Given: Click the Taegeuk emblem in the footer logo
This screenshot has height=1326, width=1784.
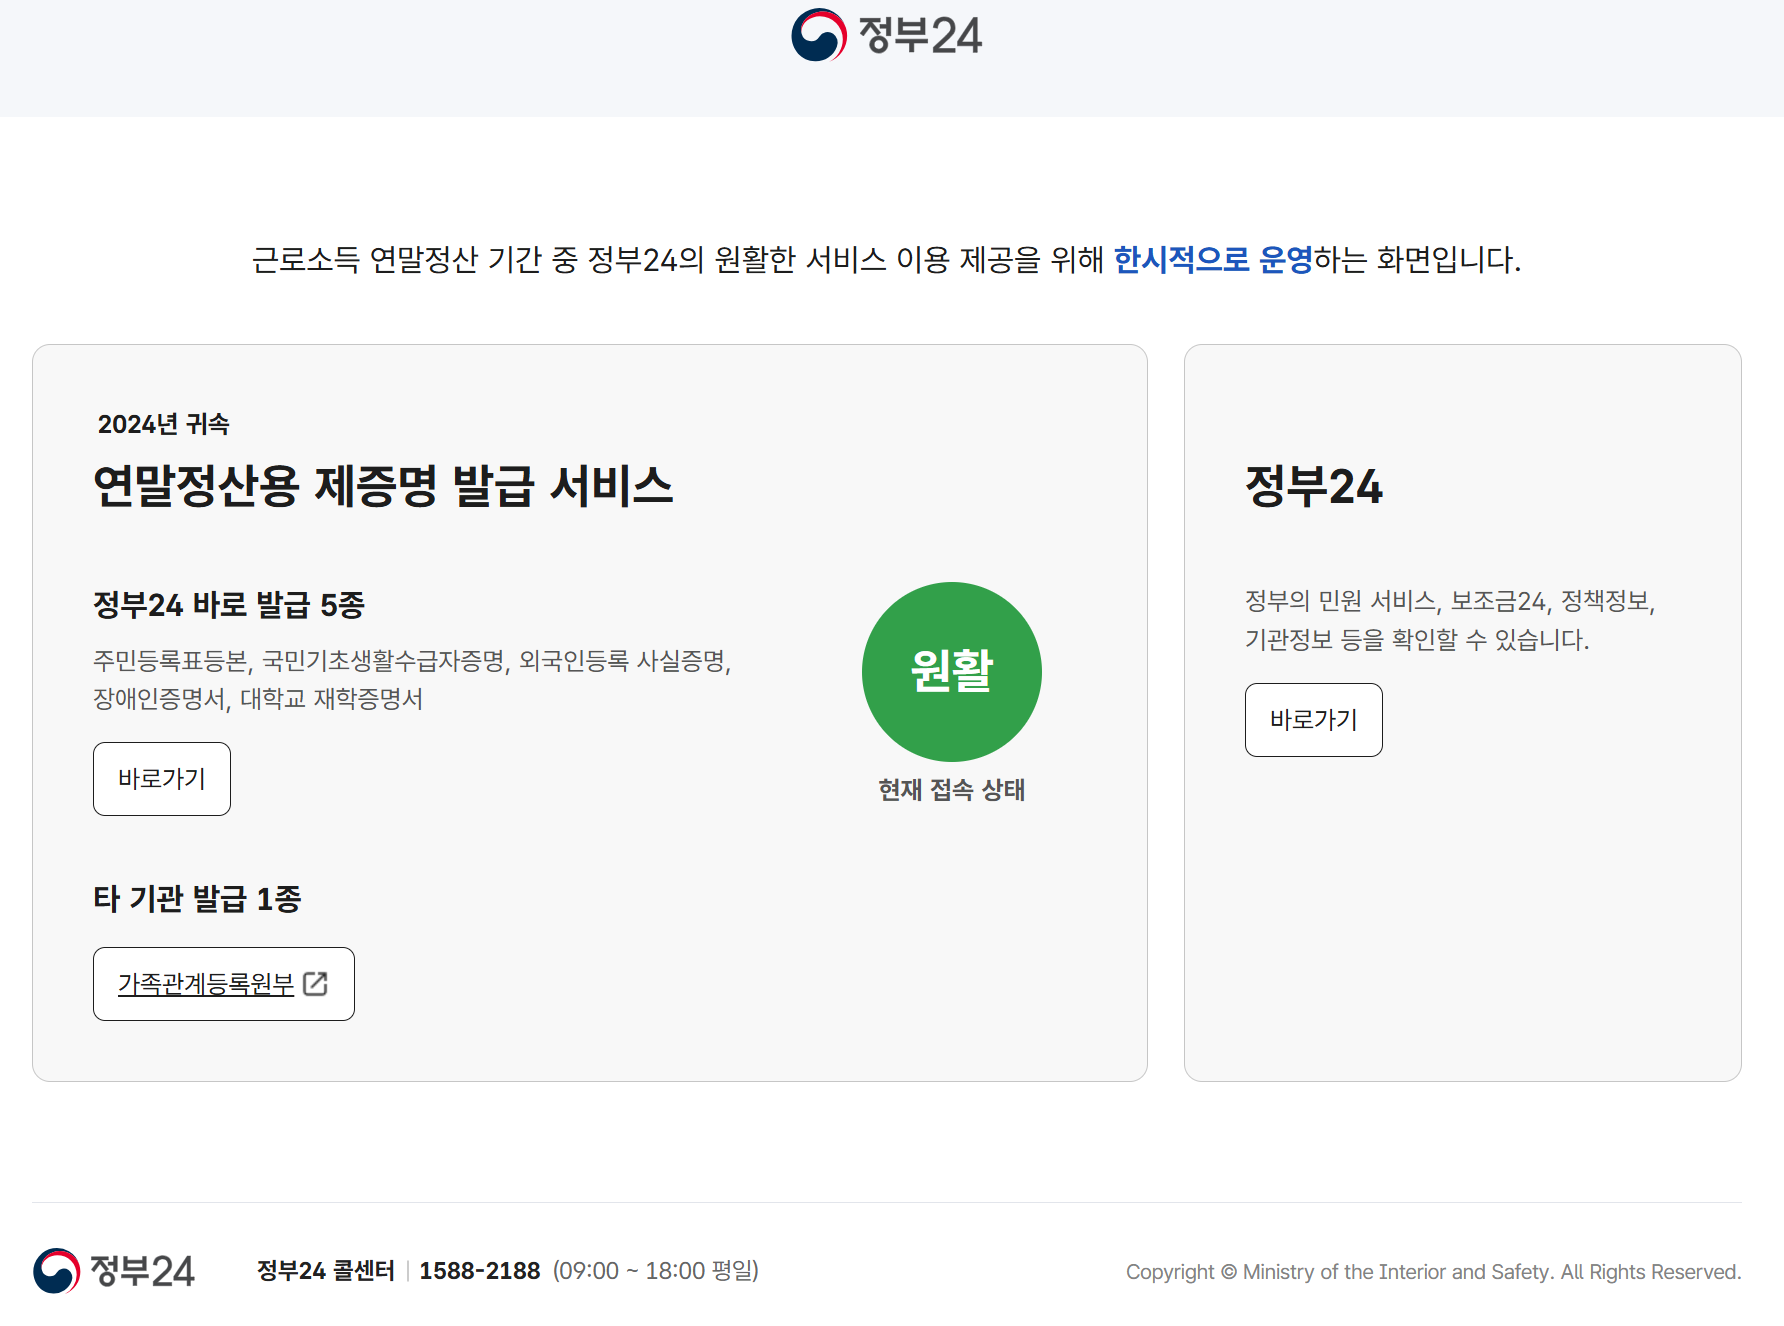Looking at the screenshot, I should [x=58, y=1270].
